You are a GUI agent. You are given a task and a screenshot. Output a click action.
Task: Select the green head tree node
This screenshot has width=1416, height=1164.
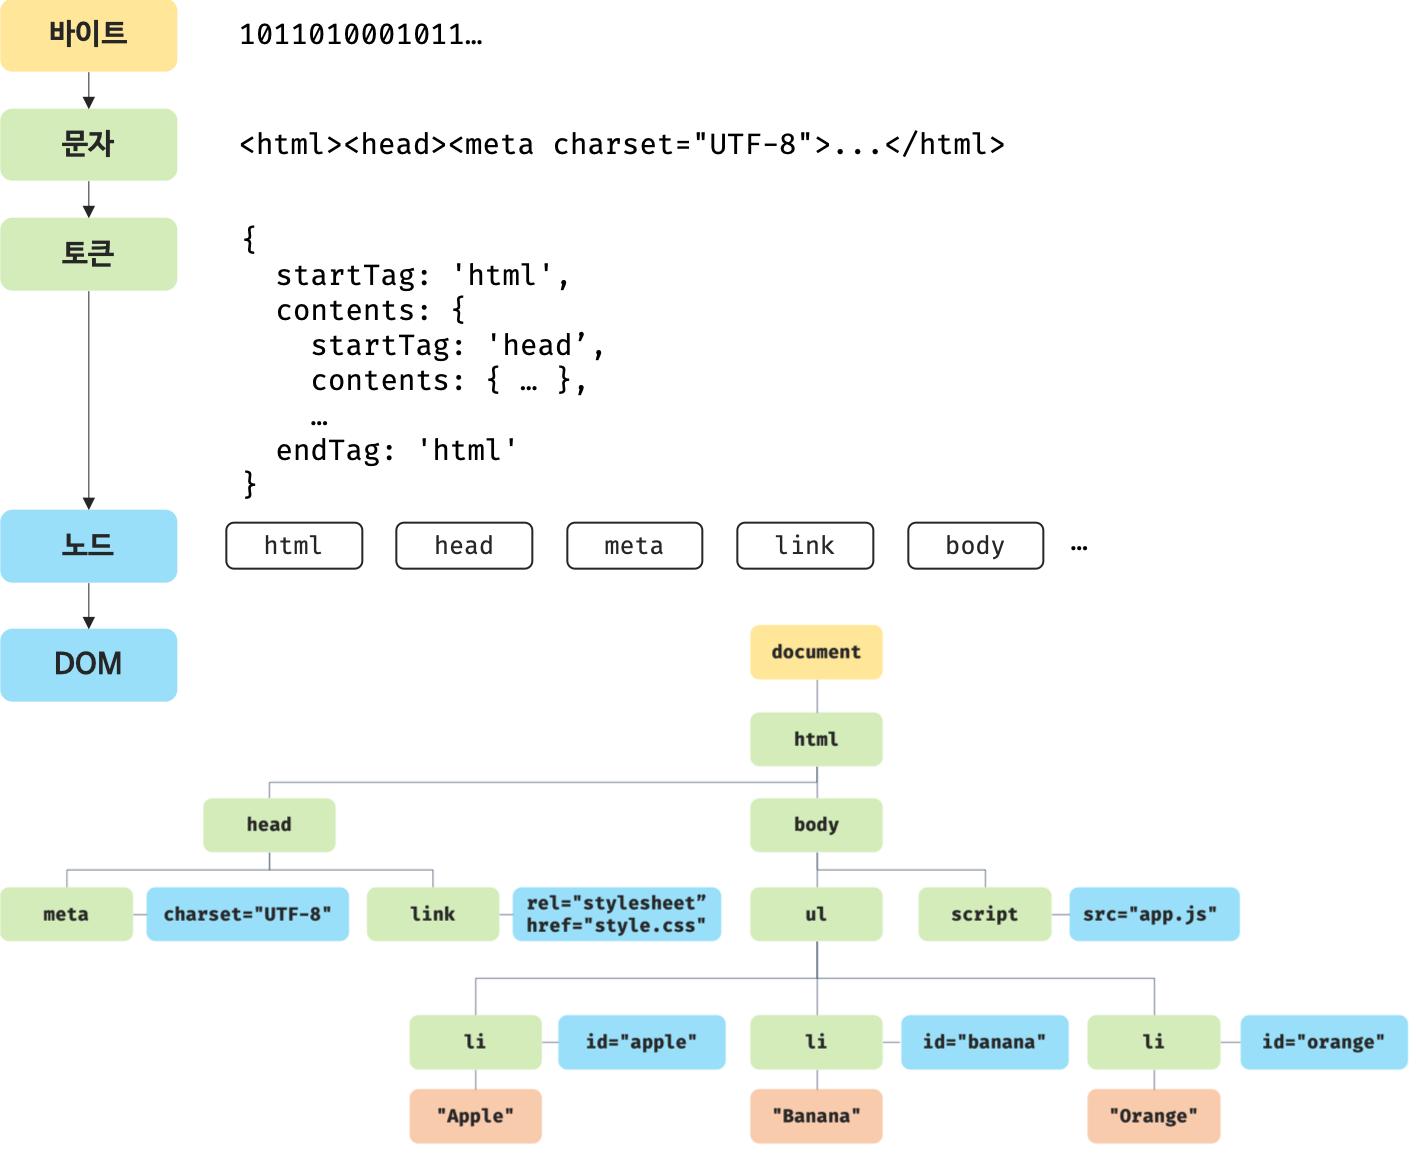[269, 825]
